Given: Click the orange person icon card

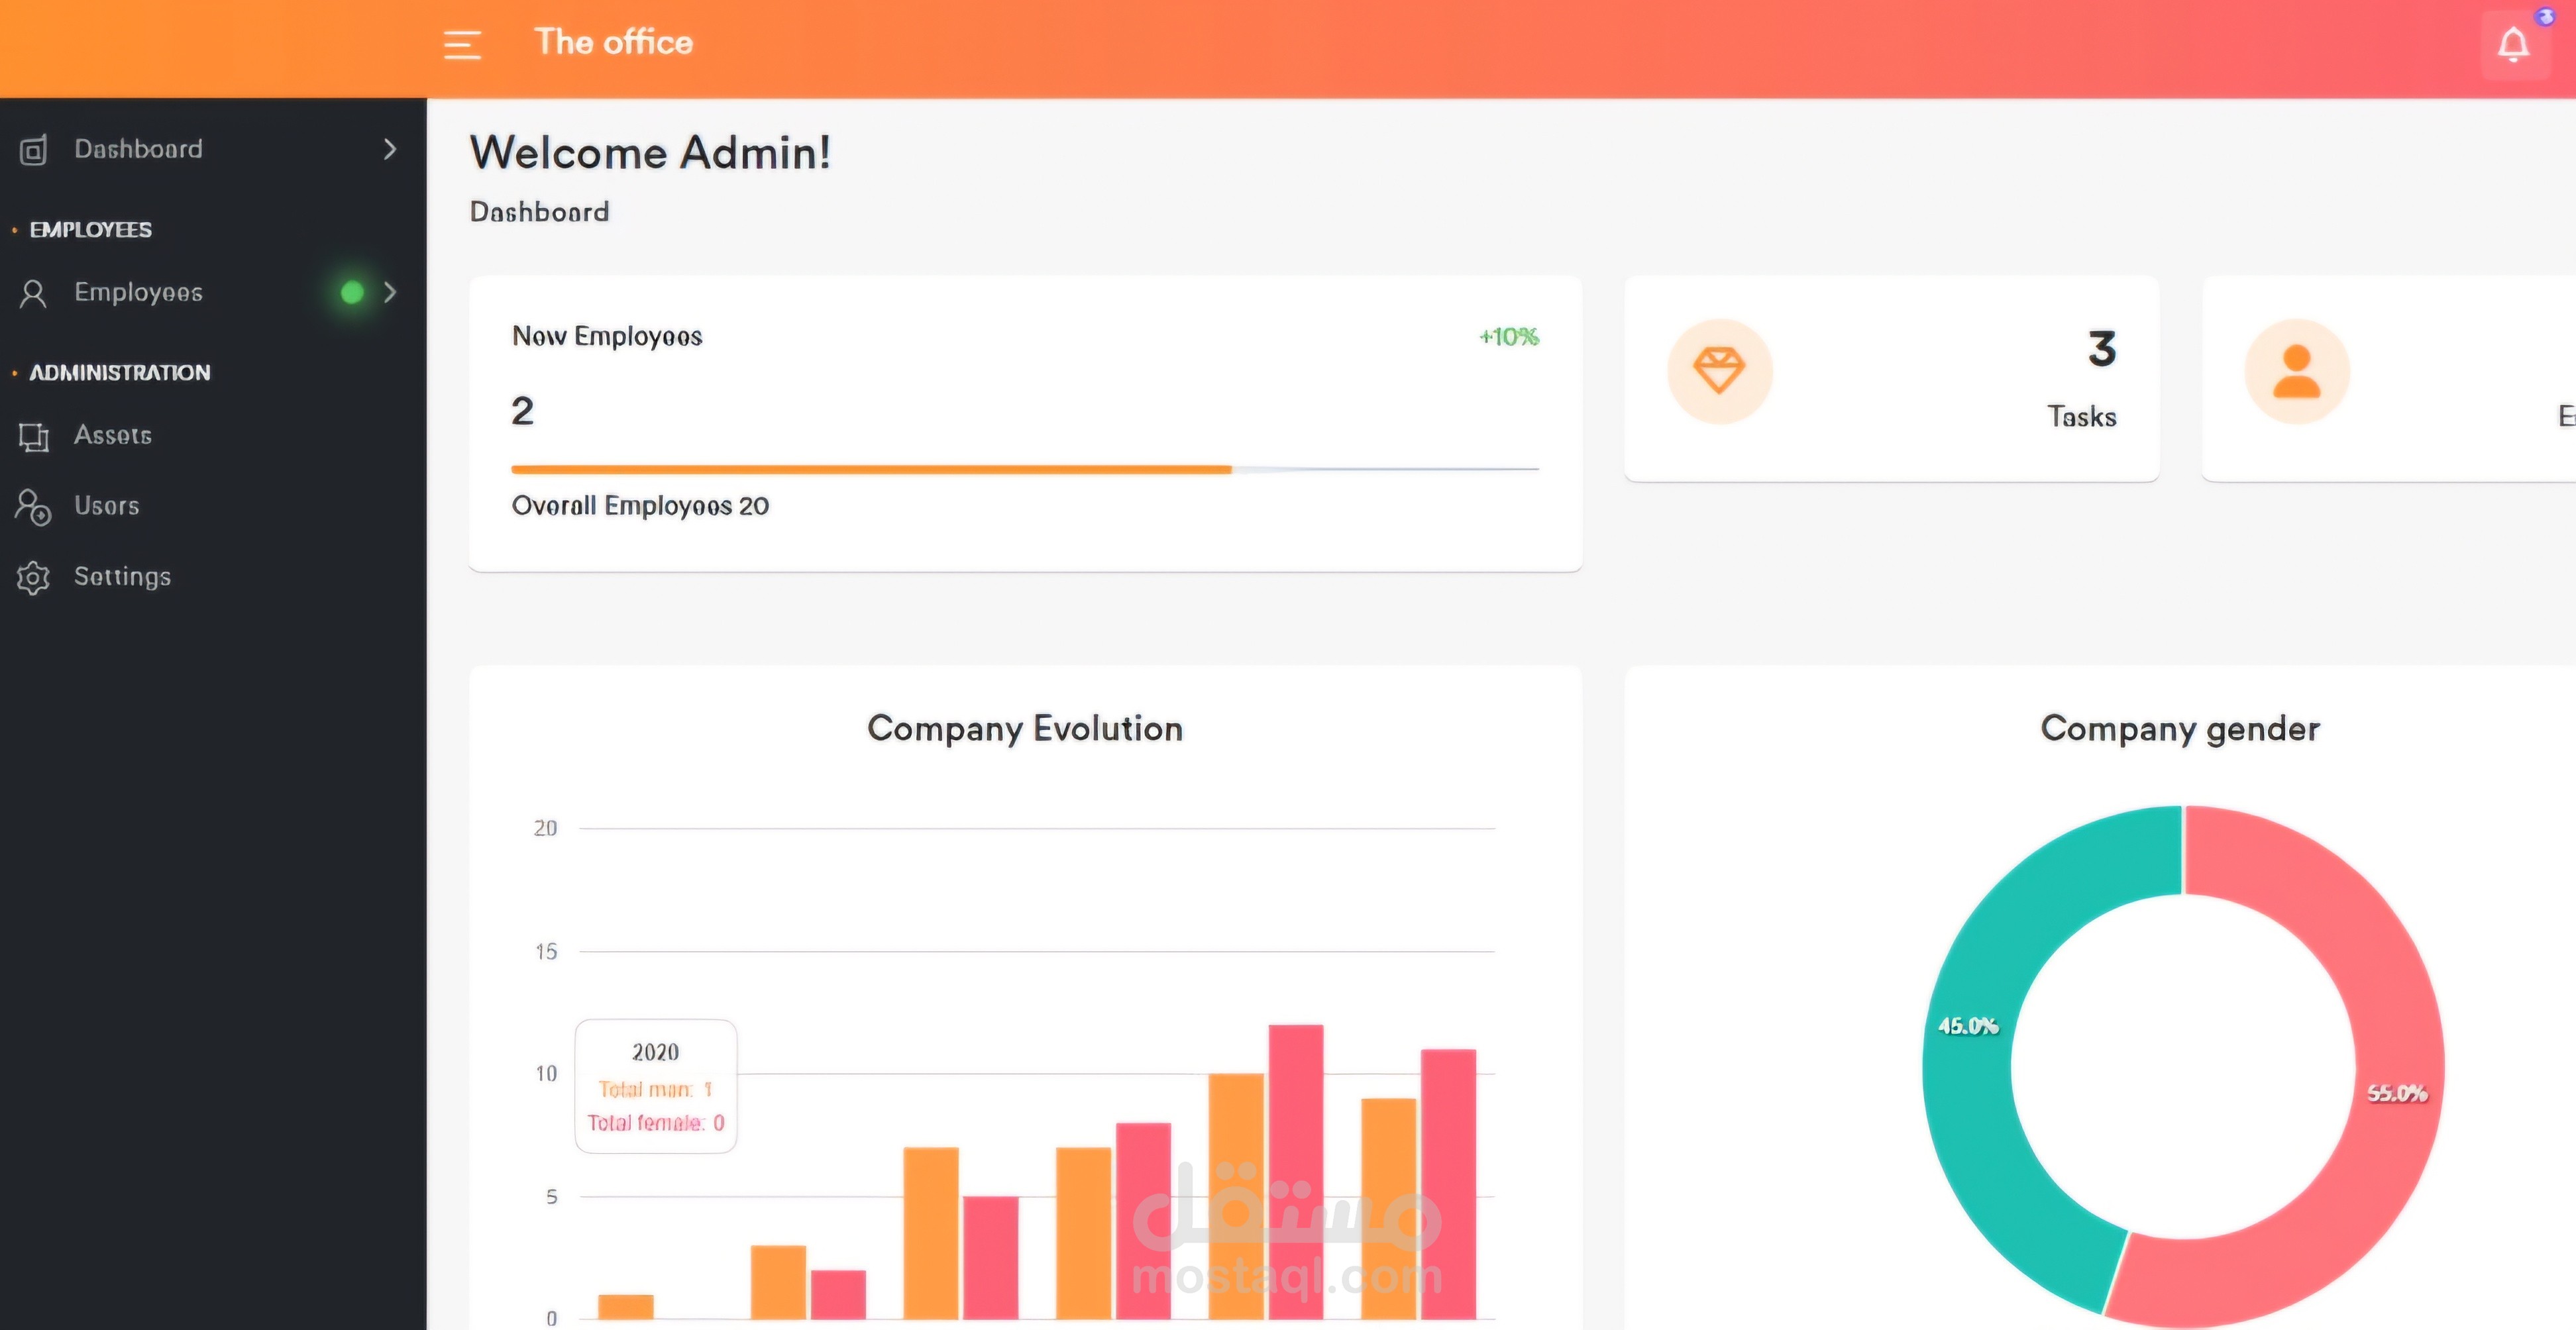Looking at the screenshot, I should pos(2297,371).
